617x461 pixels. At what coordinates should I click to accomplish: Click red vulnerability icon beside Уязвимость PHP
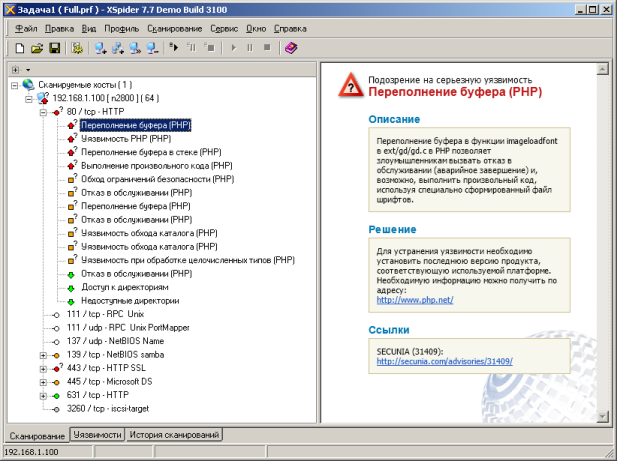pos(72,138)
